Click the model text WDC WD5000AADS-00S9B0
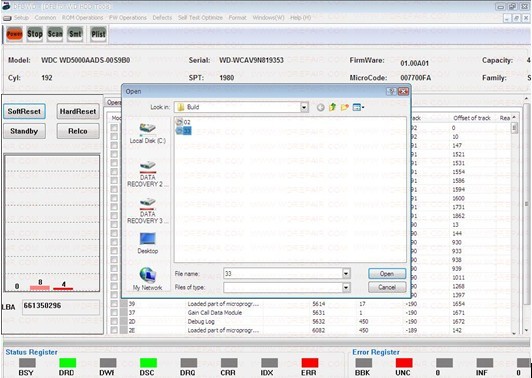This screenshot has height=378, width=532. pos(86,60)
